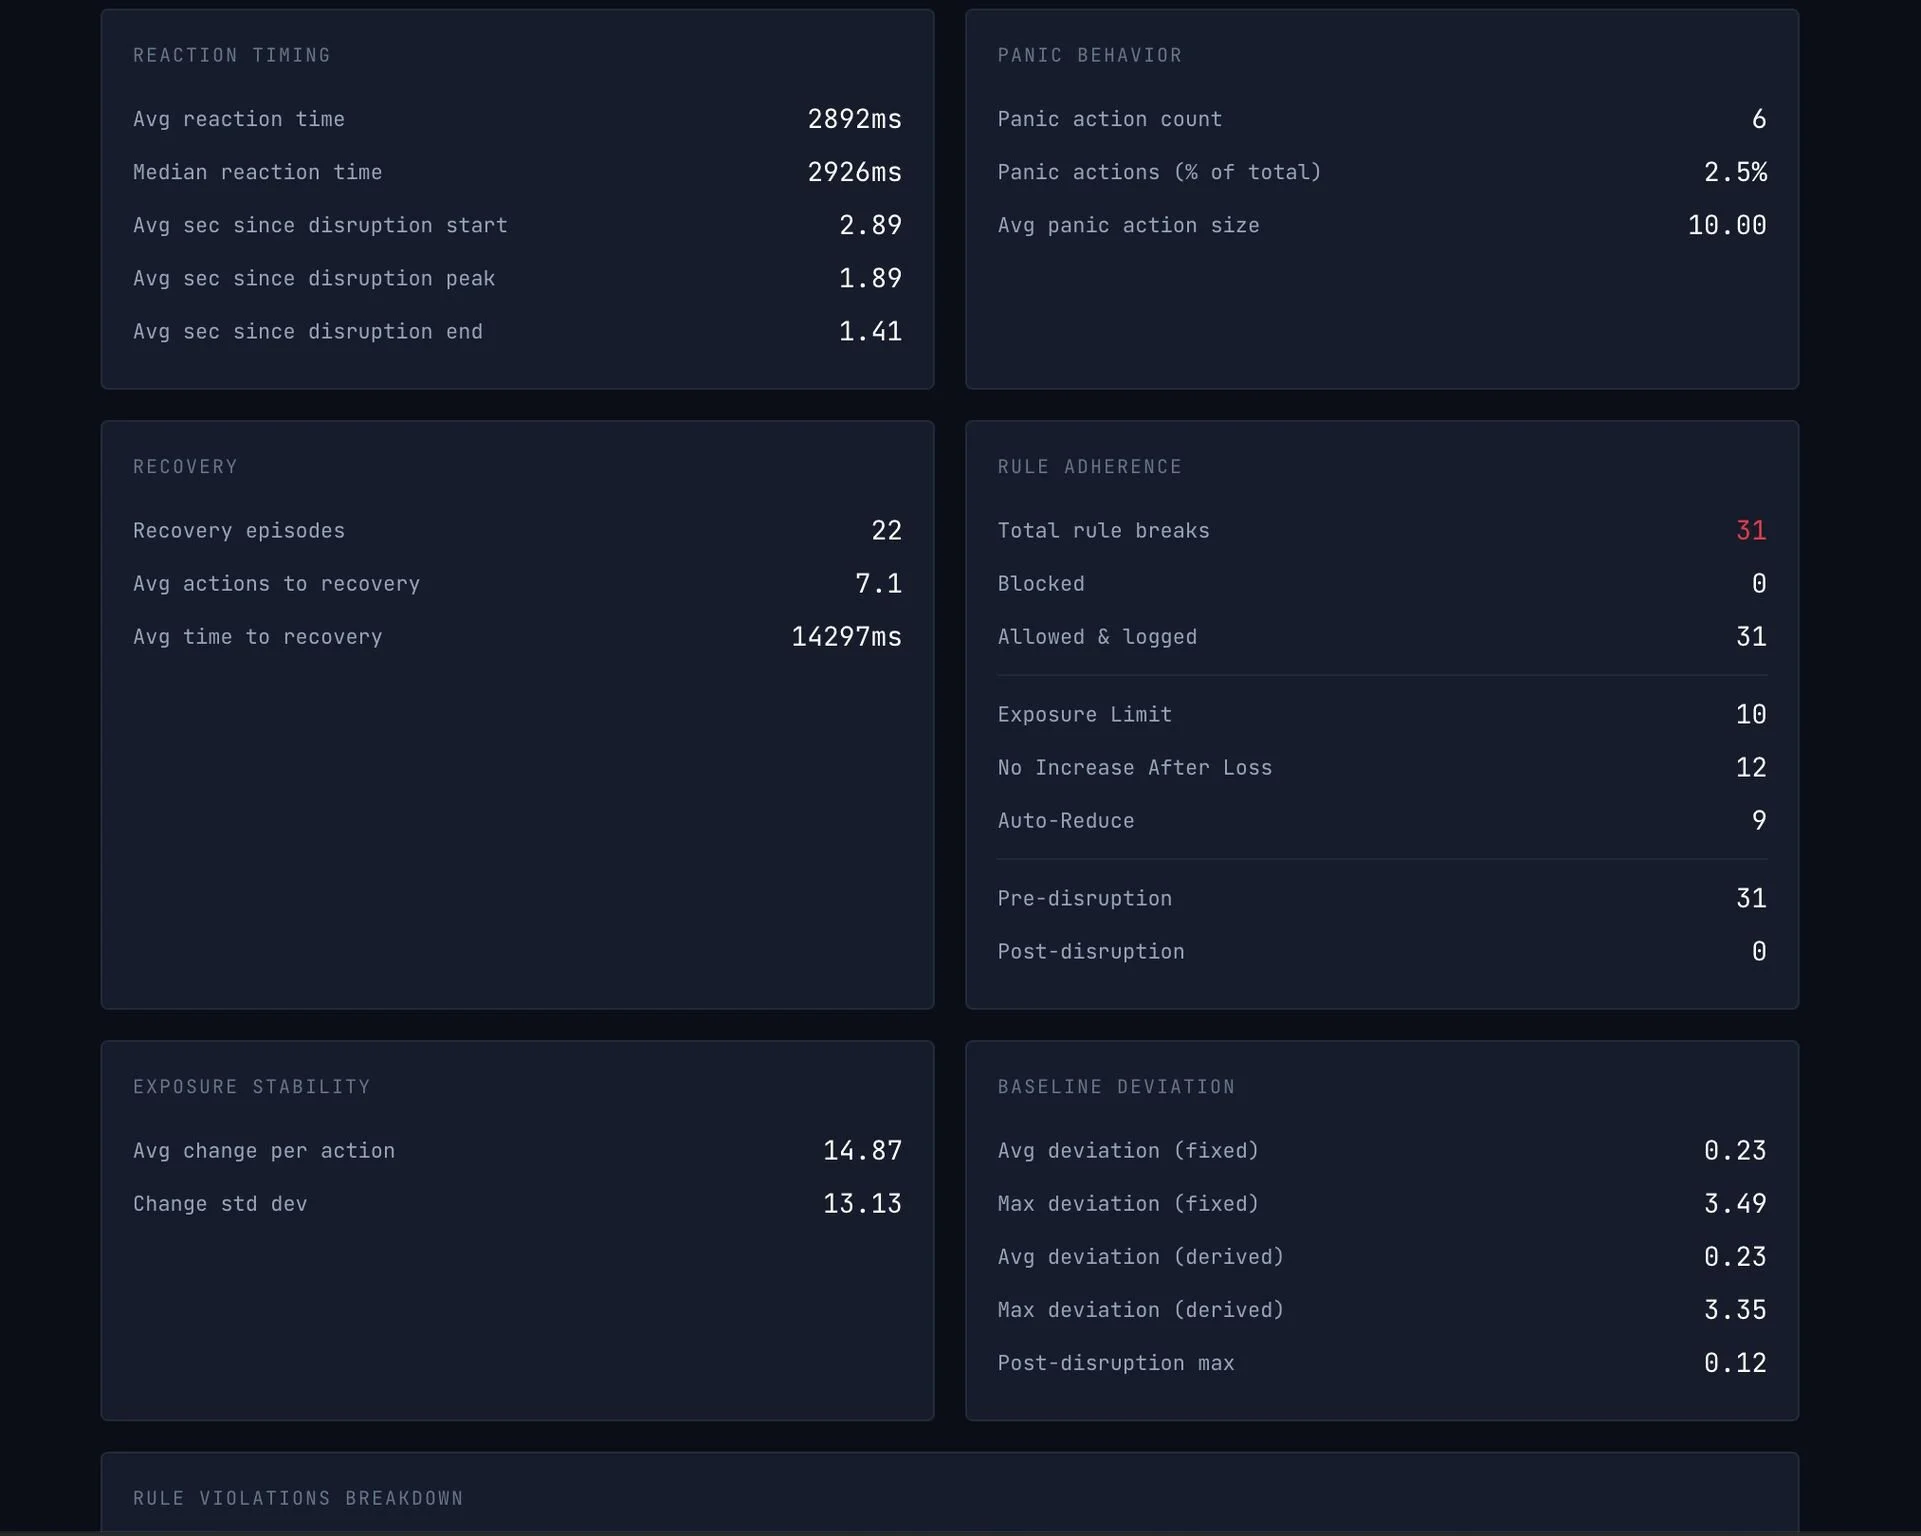Click 'Avg sec since disruption peak' label

[314, 278]
